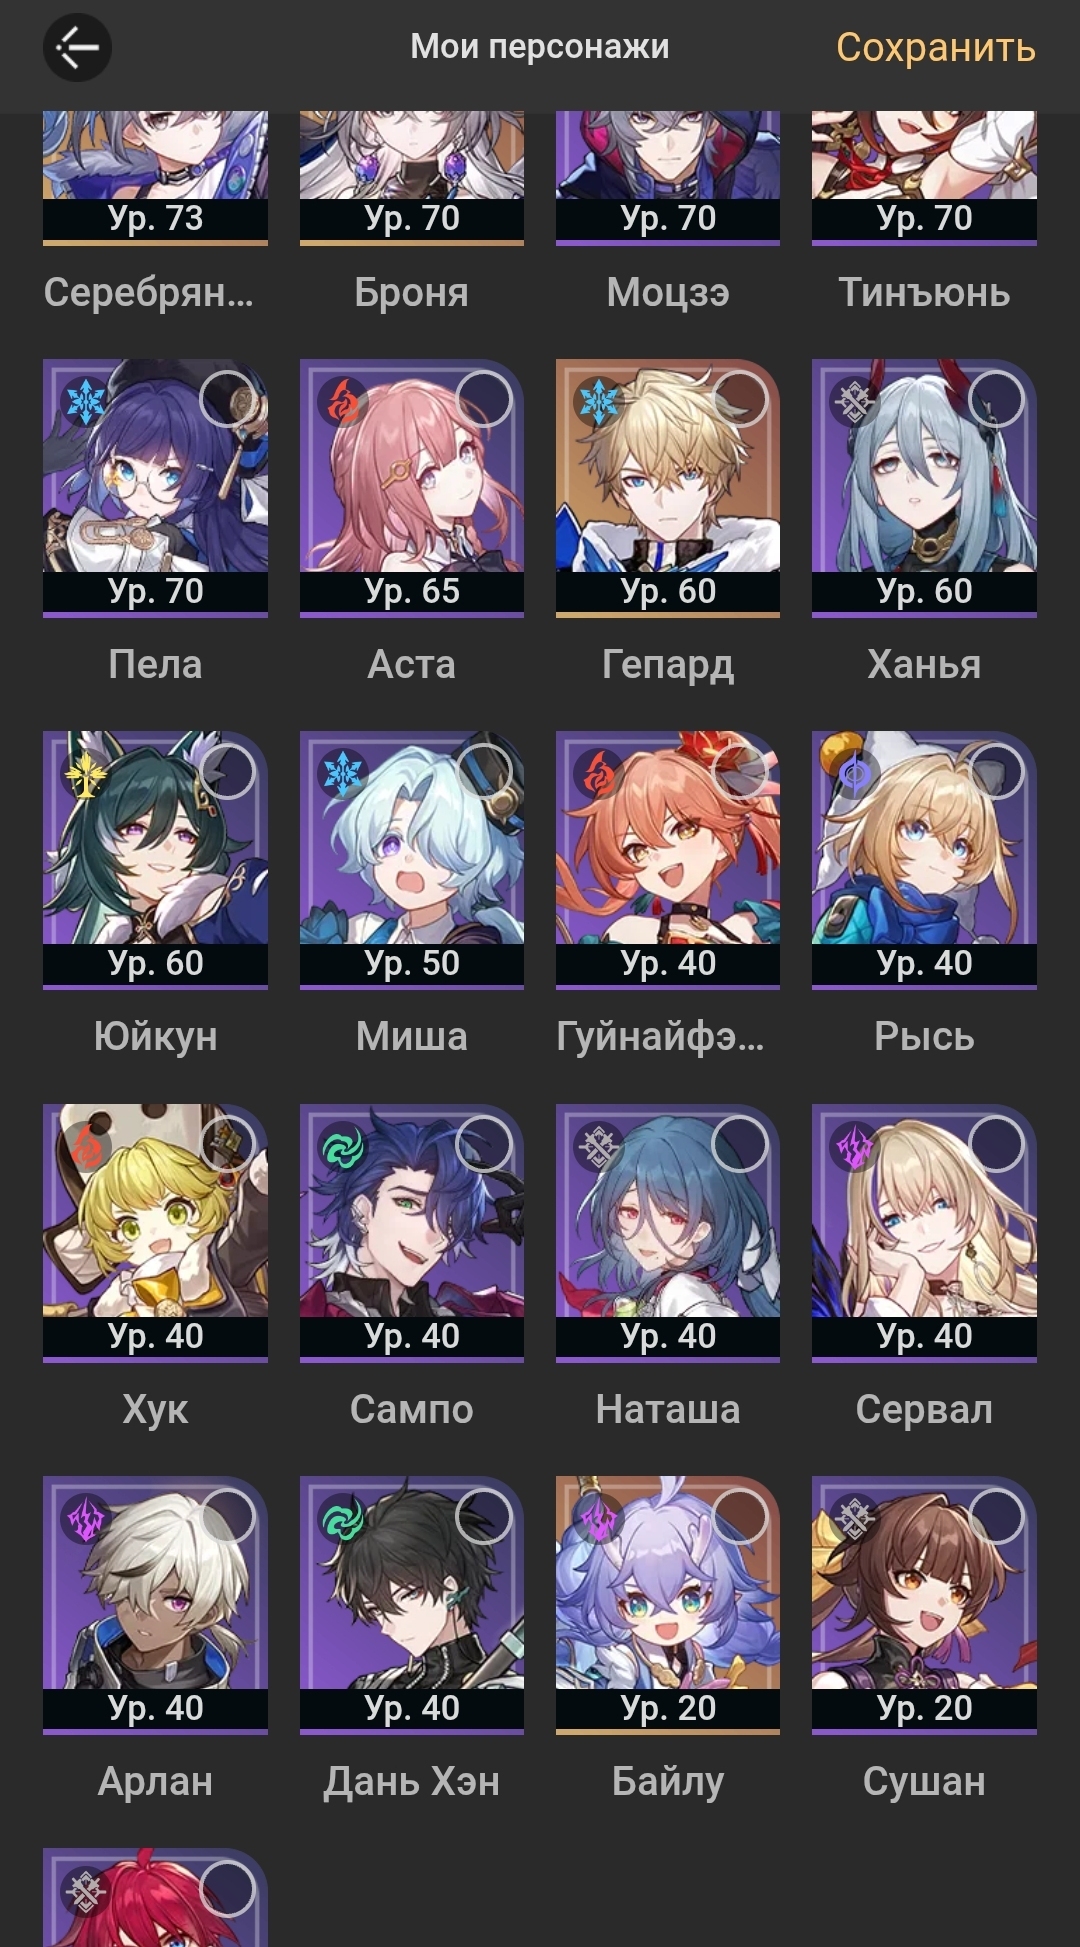The height and width of the screenshot is (1947, 1080).
Task: Click the Lightning element icon on Сервал
Action: click(854, 1146)
